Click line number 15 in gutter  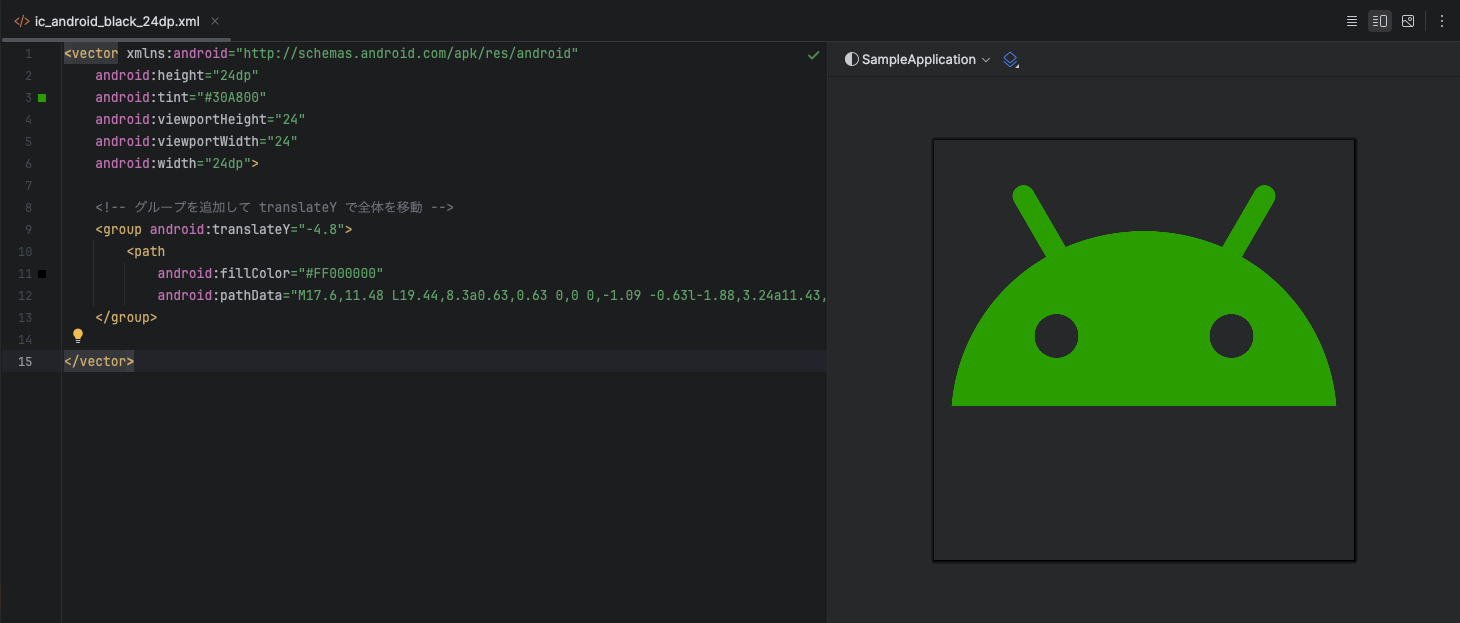tap(26, 361)
